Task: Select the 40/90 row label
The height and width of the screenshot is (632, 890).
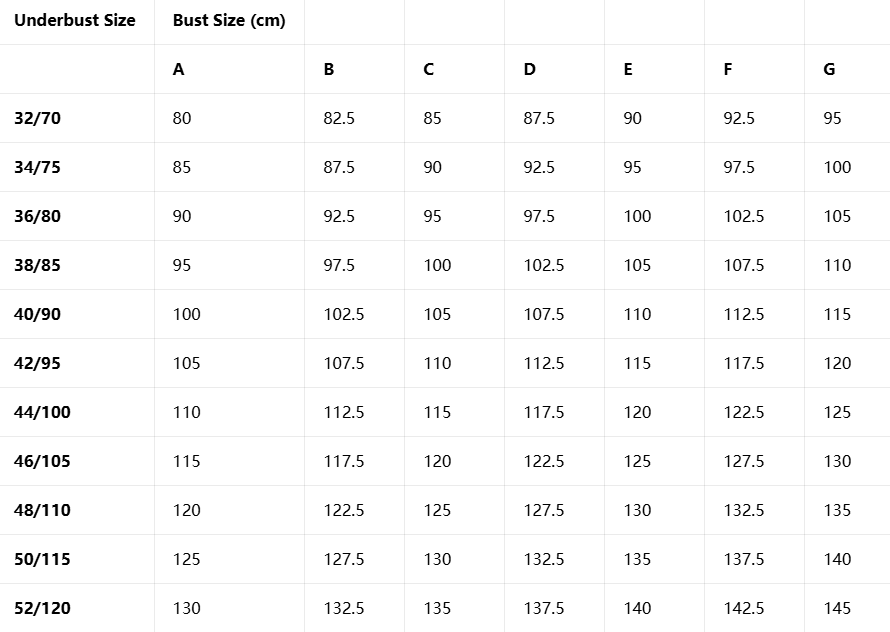Action: click(x=38, y=315)
